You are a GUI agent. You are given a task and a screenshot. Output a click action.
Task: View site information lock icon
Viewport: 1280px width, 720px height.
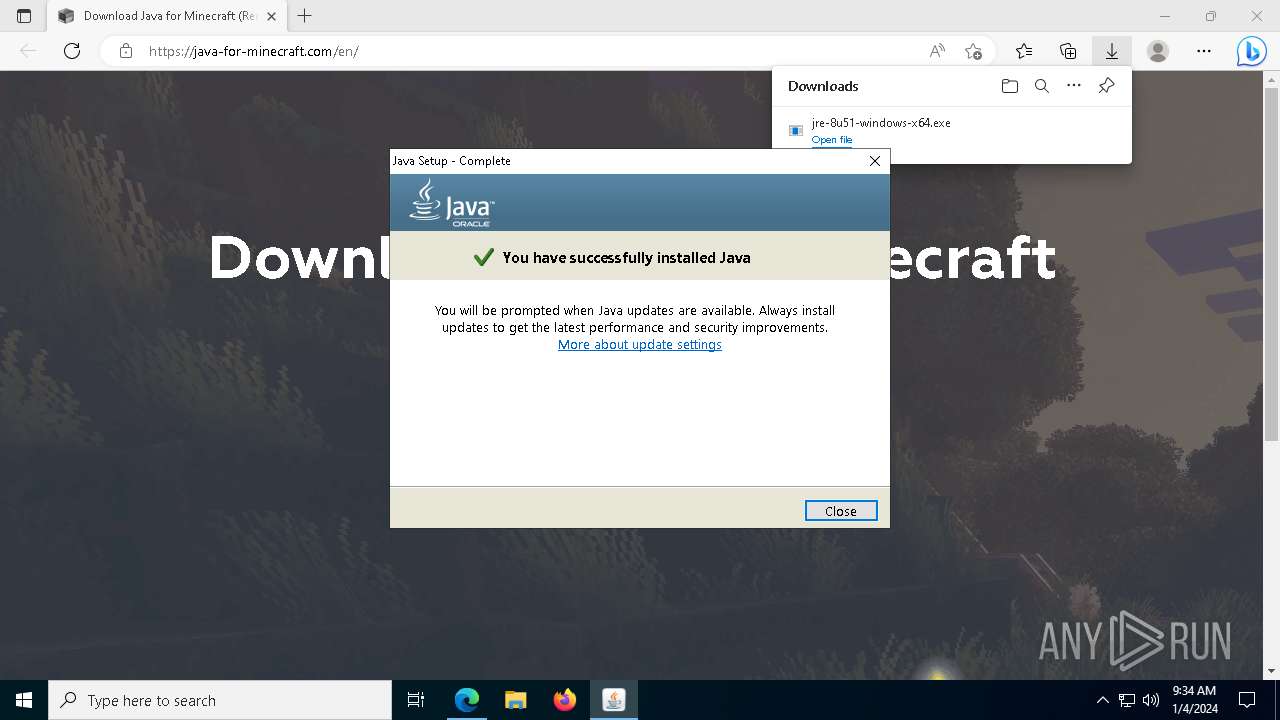click(x=126, y=51)
